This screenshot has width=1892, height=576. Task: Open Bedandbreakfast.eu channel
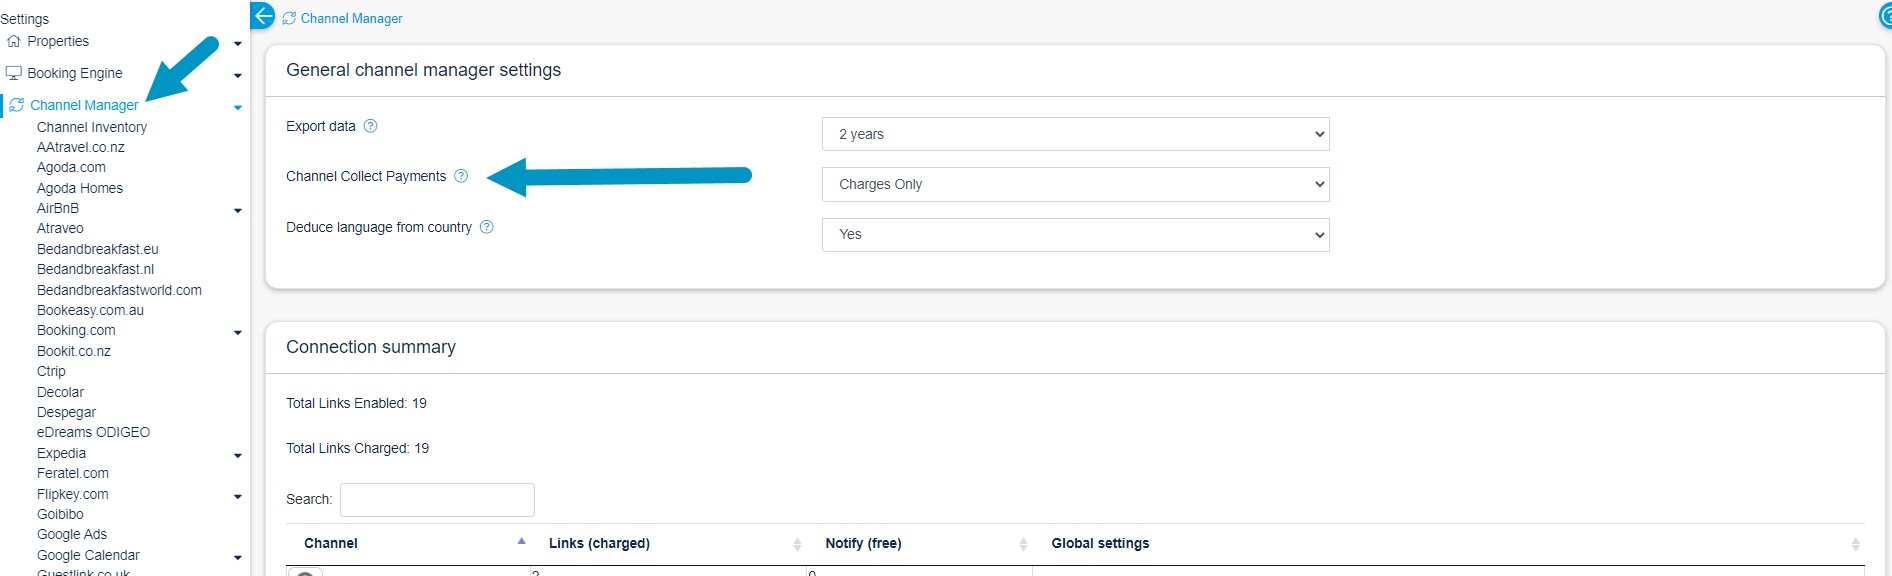pyautogui.click(x=98, y=249)
